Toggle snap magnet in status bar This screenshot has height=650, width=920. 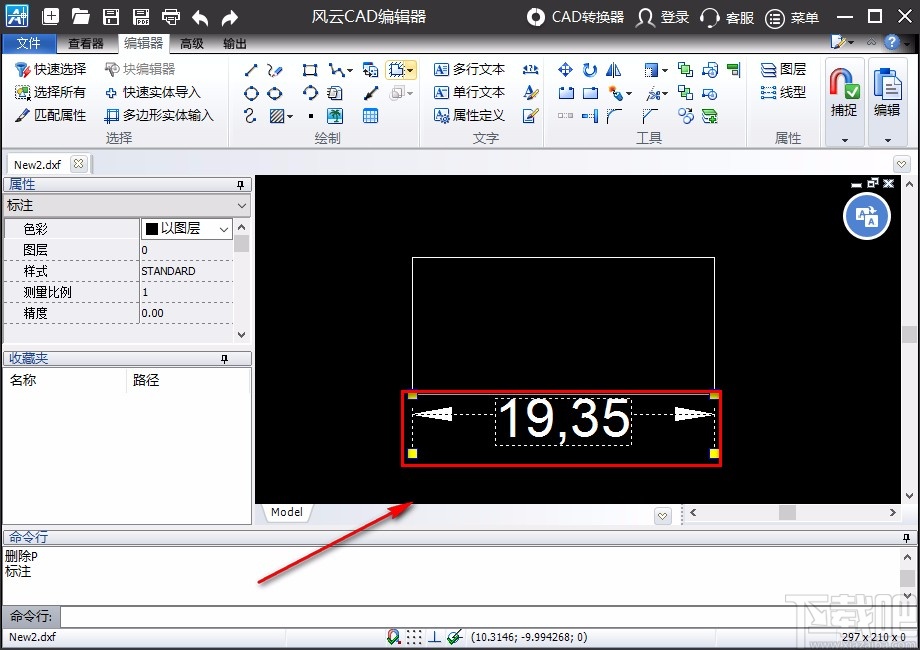coord(395,636)
